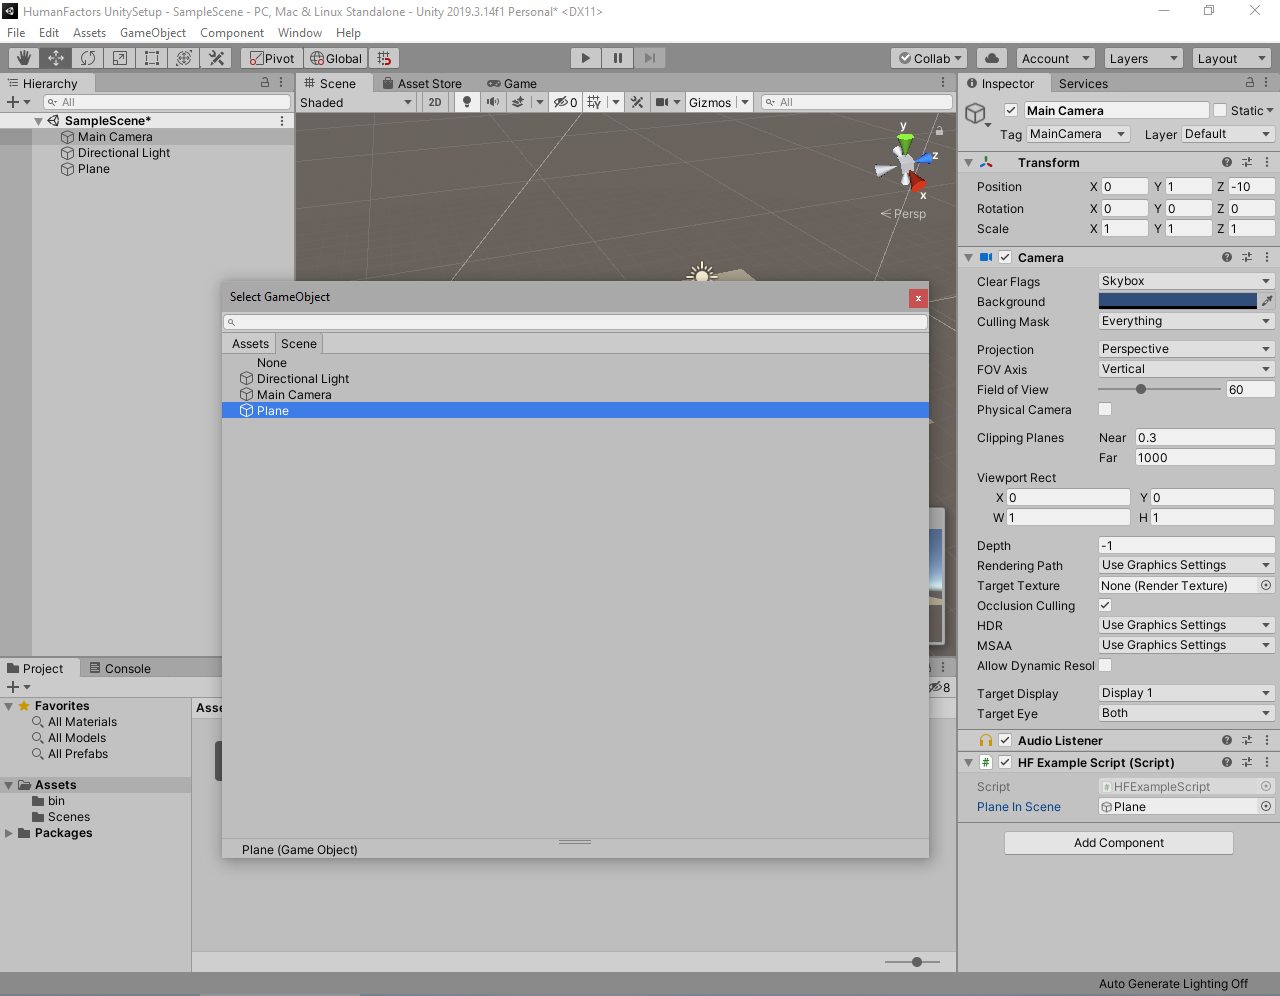This screenshot has height=996, width=1280.
Task: Click the Background color swatch
Action: pos(1177,301)
